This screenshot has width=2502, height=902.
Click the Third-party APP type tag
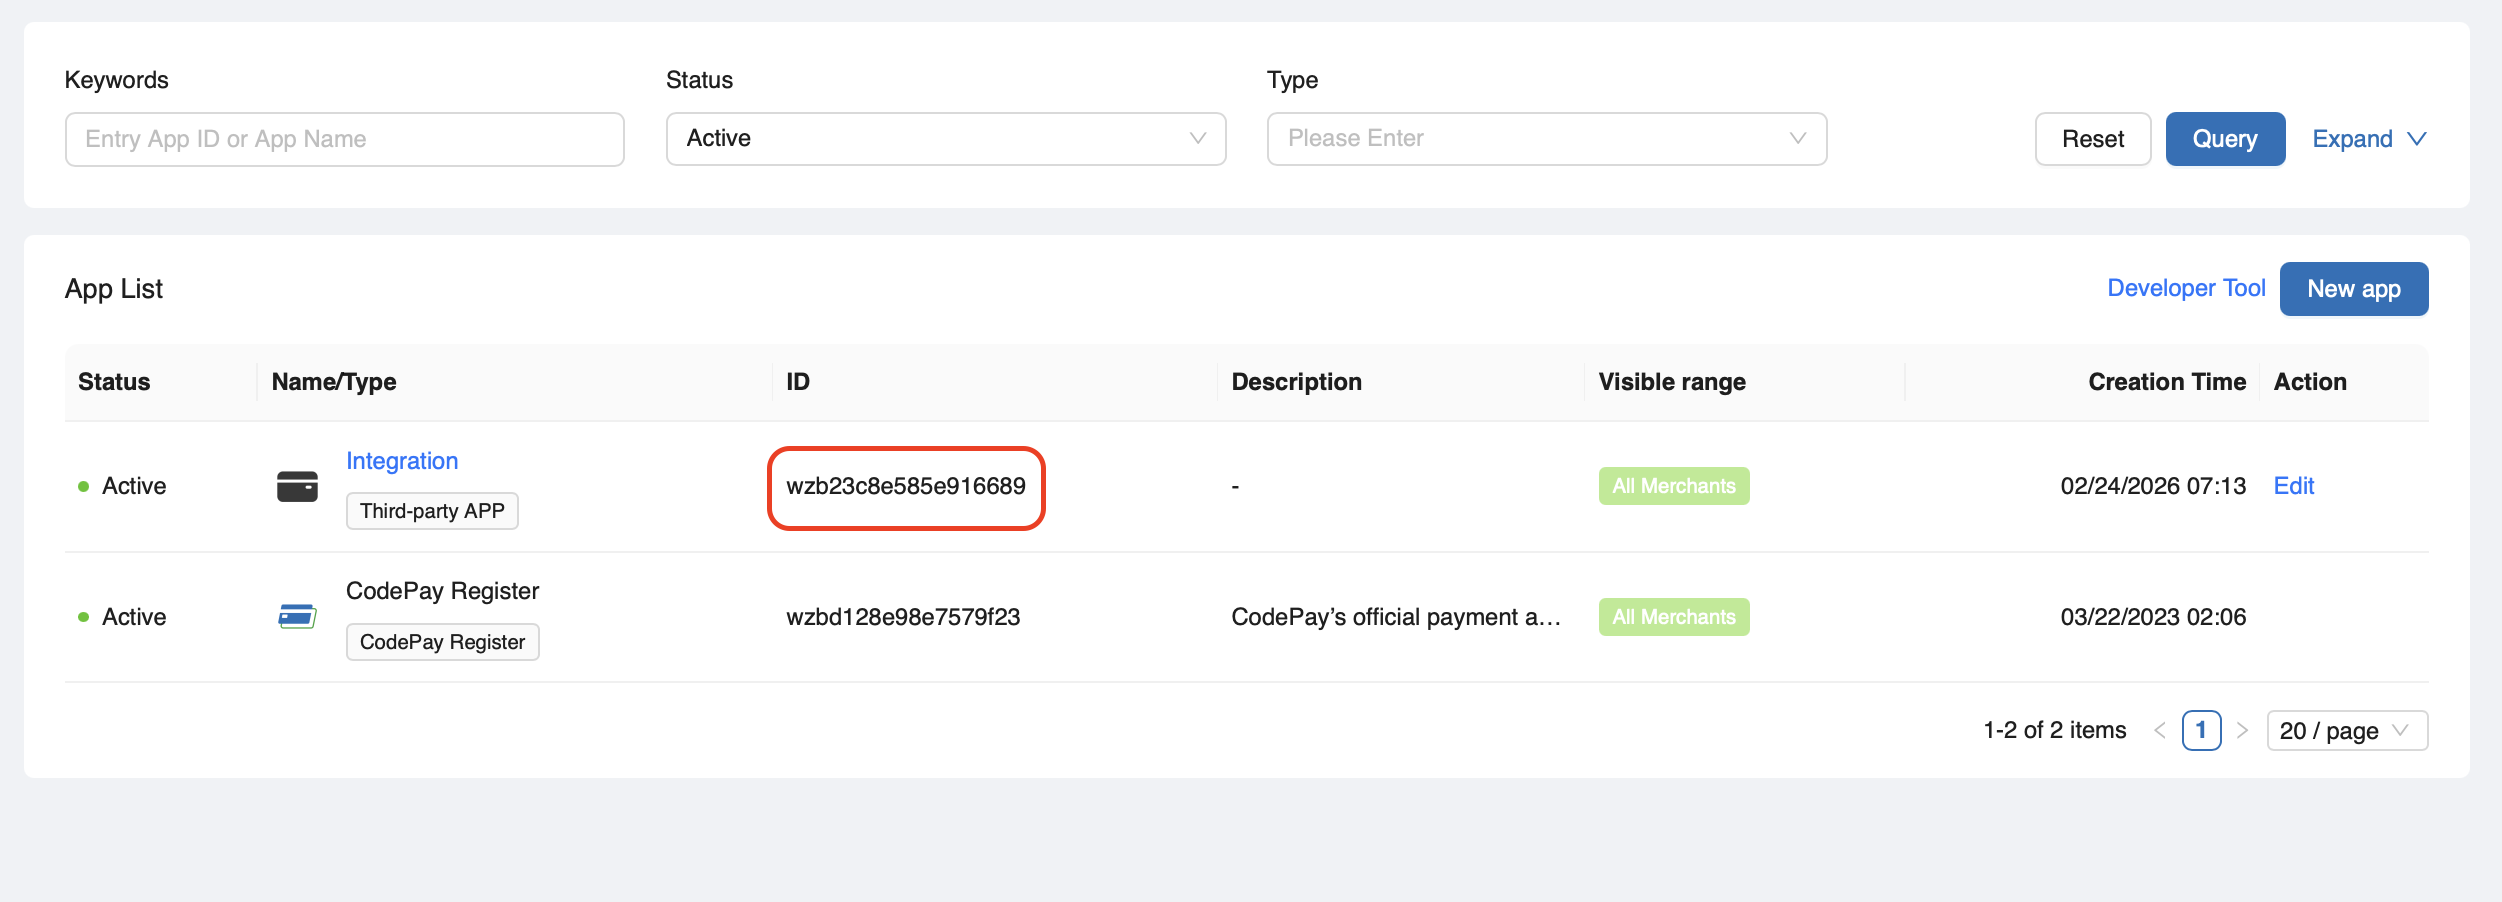click(432, 511)
